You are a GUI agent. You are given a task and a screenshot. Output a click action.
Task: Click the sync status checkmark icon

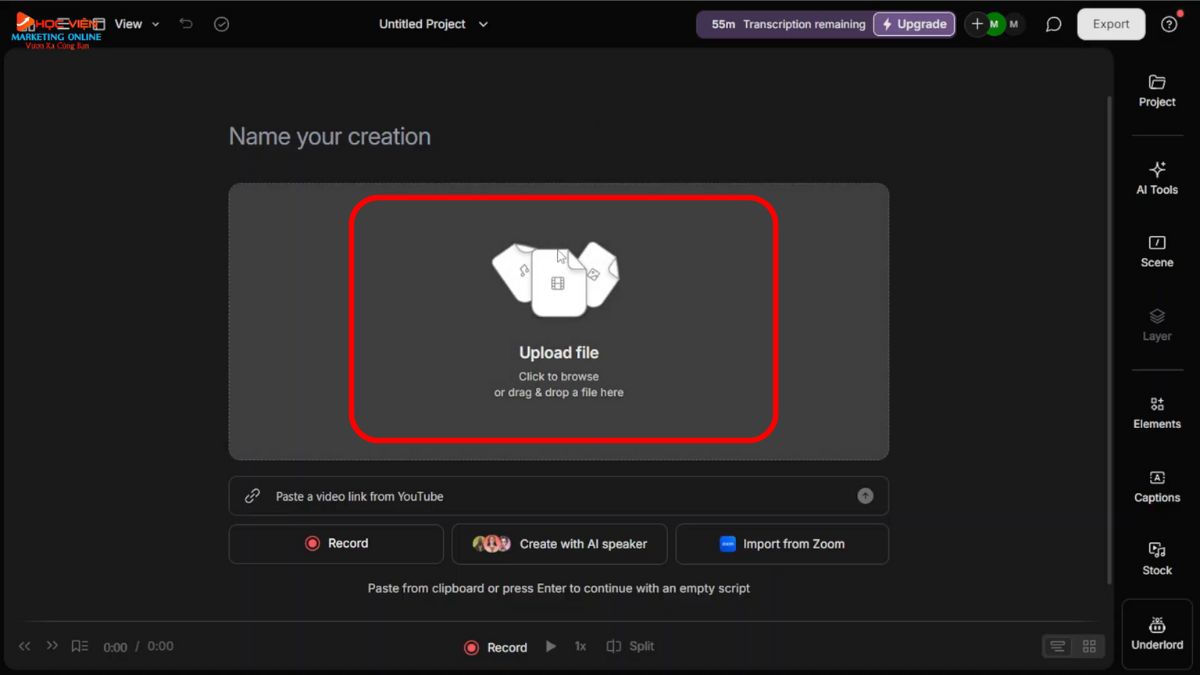pyautogui.click(x=222, y=24)
